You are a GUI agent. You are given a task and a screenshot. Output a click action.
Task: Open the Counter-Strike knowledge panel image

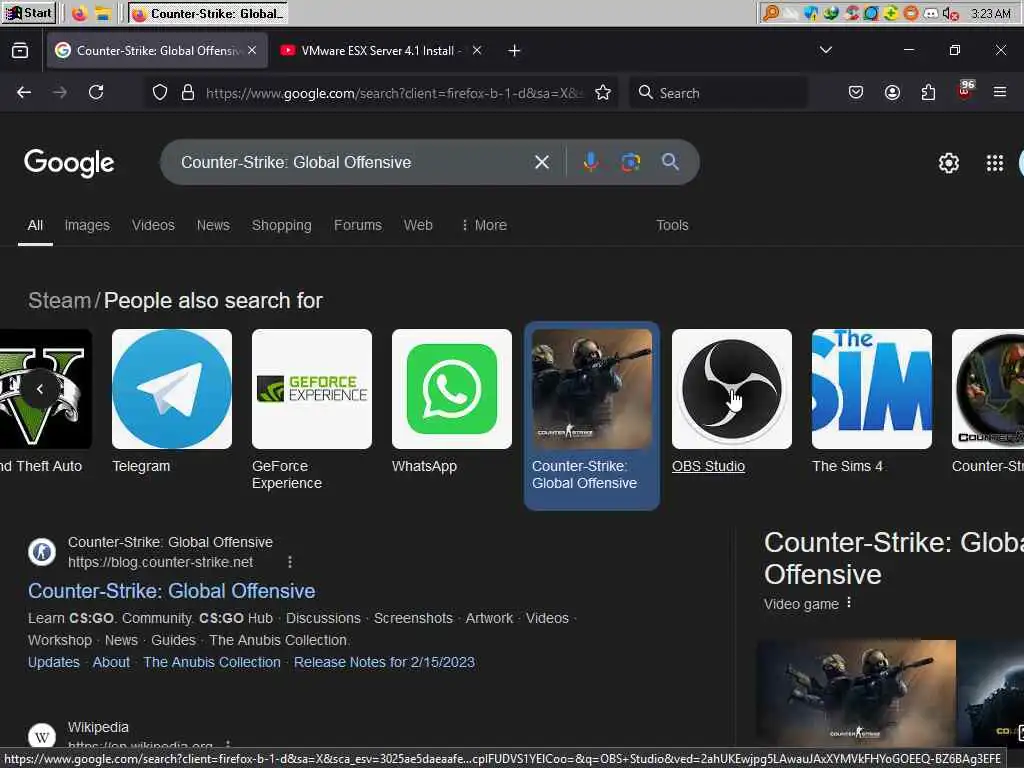click(856, 692)
